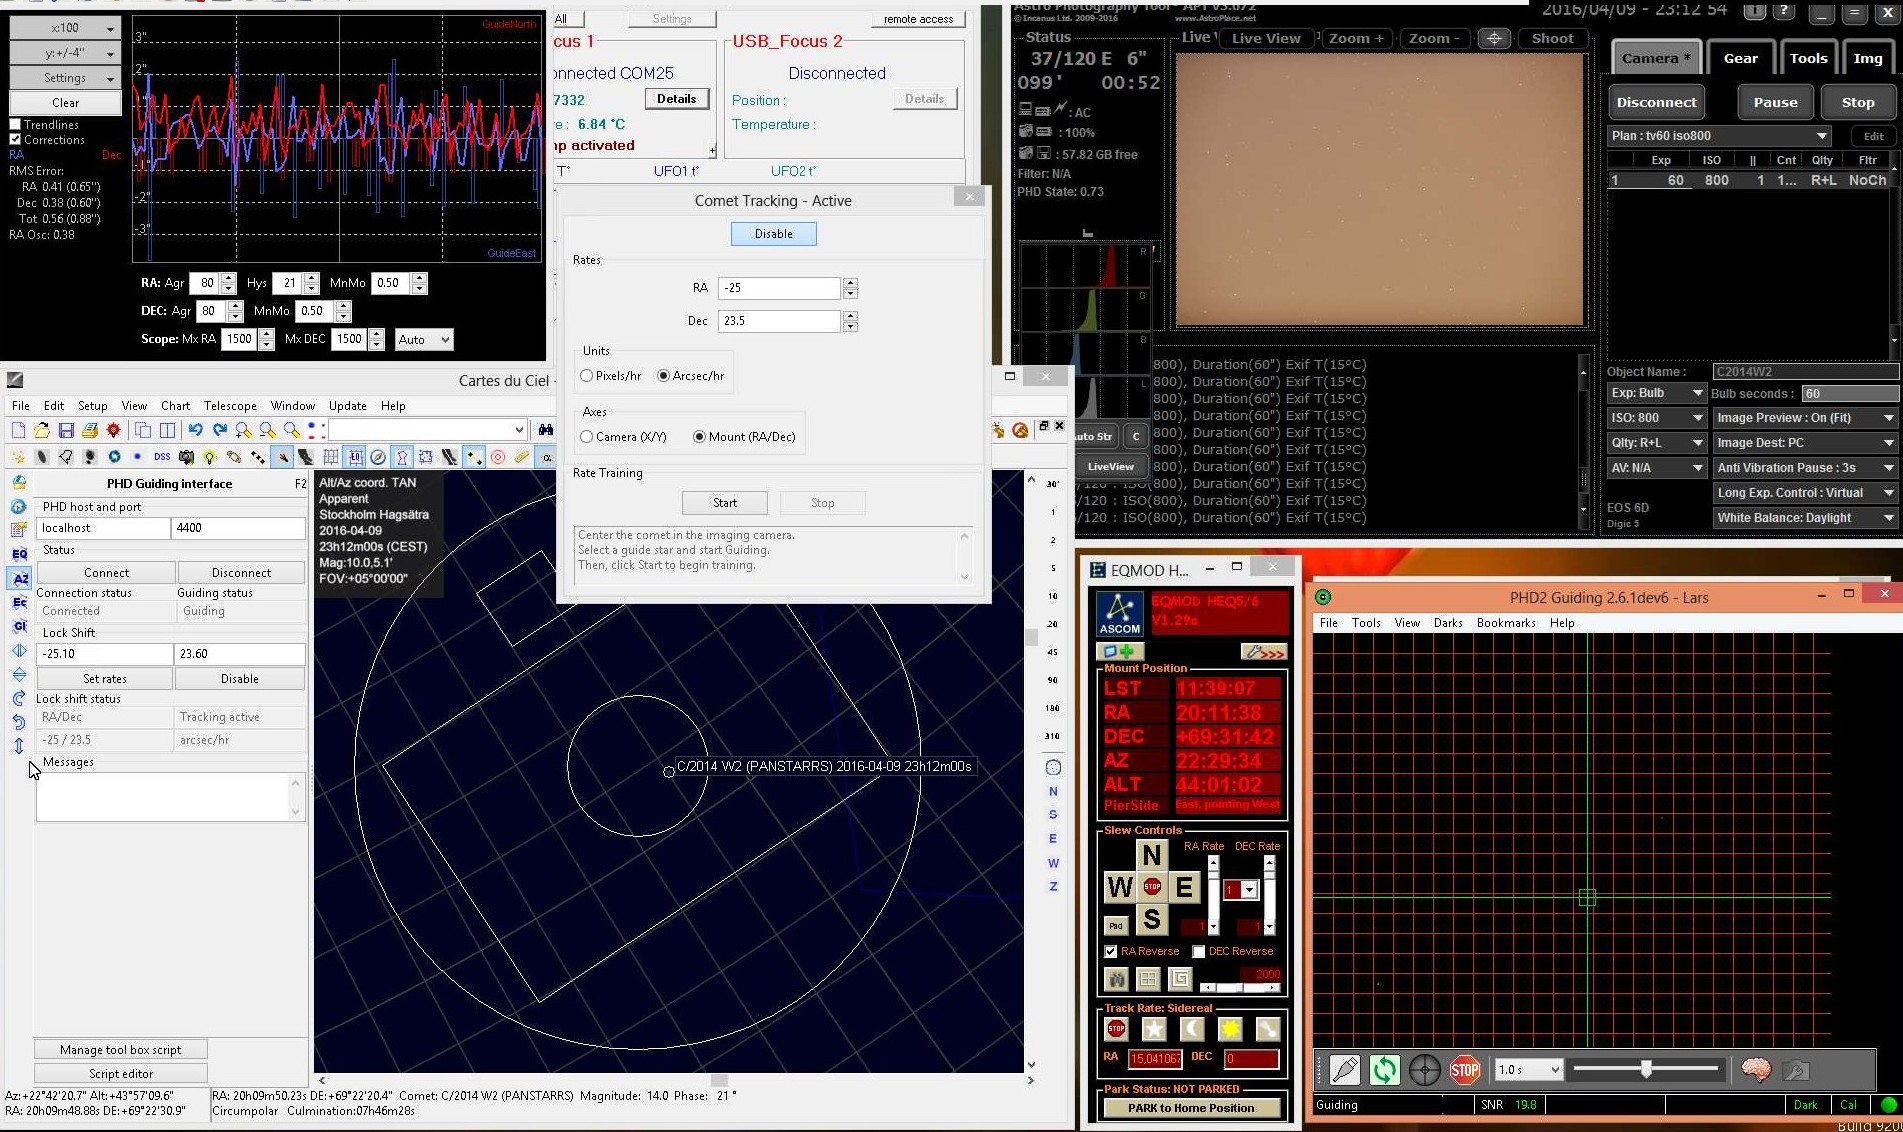Click the PHD2 loop exposures icon
Screen dimensions: 1903x1132
[x=1385, y=1070]
